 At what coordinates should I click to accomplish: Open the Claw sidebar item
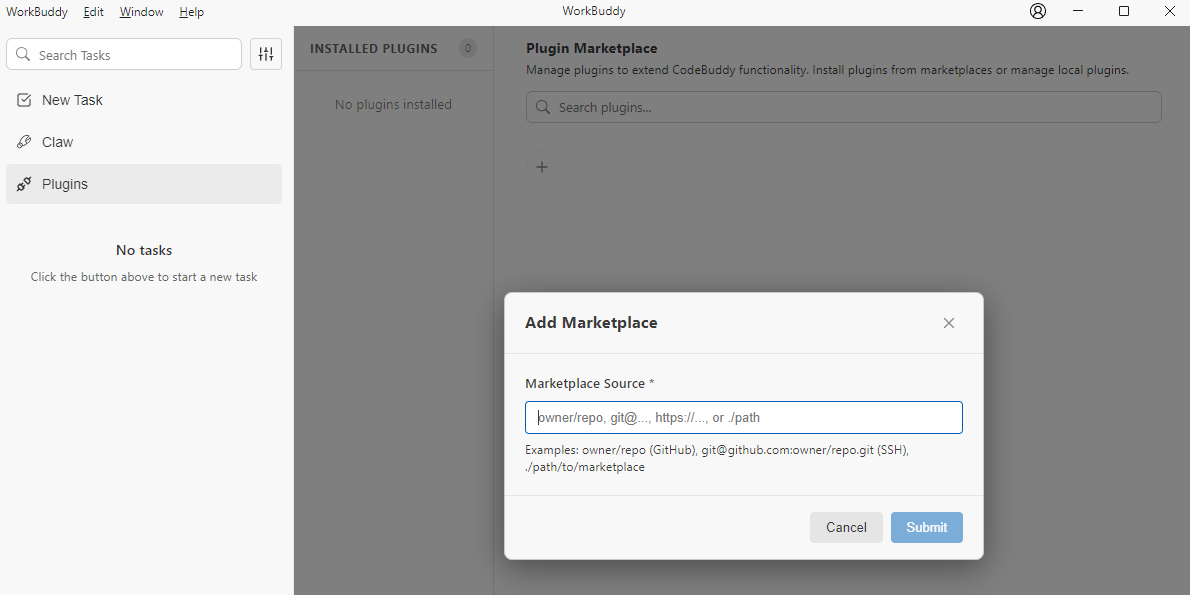(58, 142)
